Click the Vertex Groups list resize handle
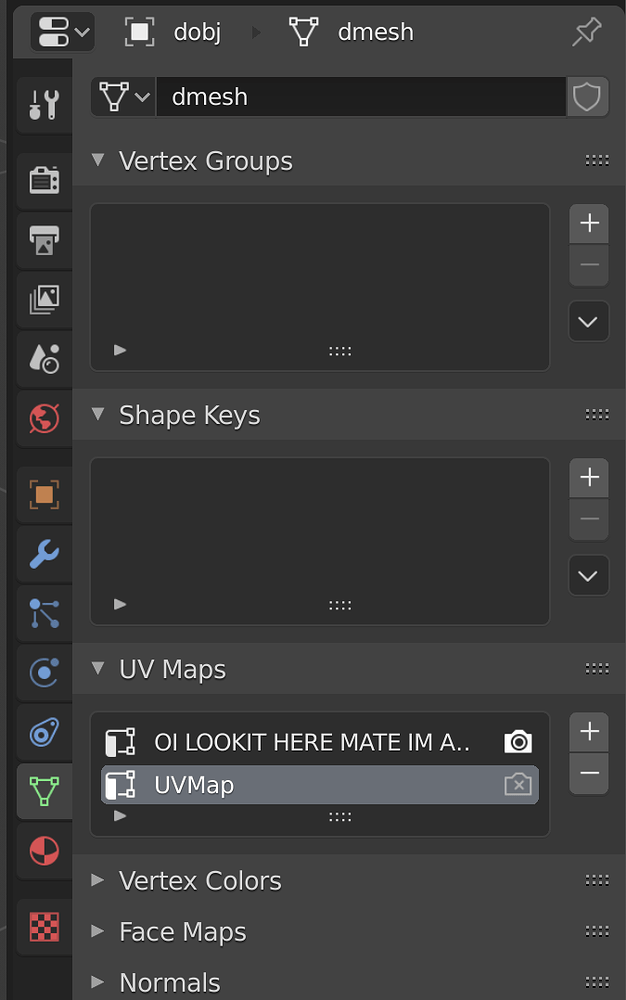626x1000 pixels. coord(340,351)
